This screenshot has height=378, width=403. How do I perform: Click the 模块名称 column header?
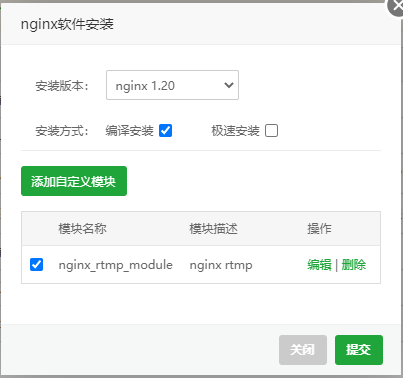(82, 229)
